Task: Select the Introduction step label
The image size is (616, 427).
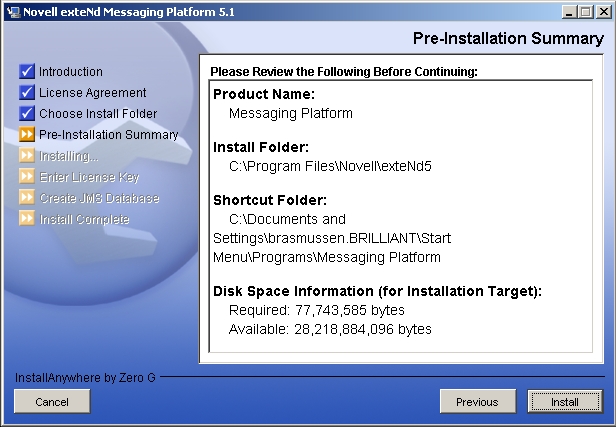Action: click(71, 72)
